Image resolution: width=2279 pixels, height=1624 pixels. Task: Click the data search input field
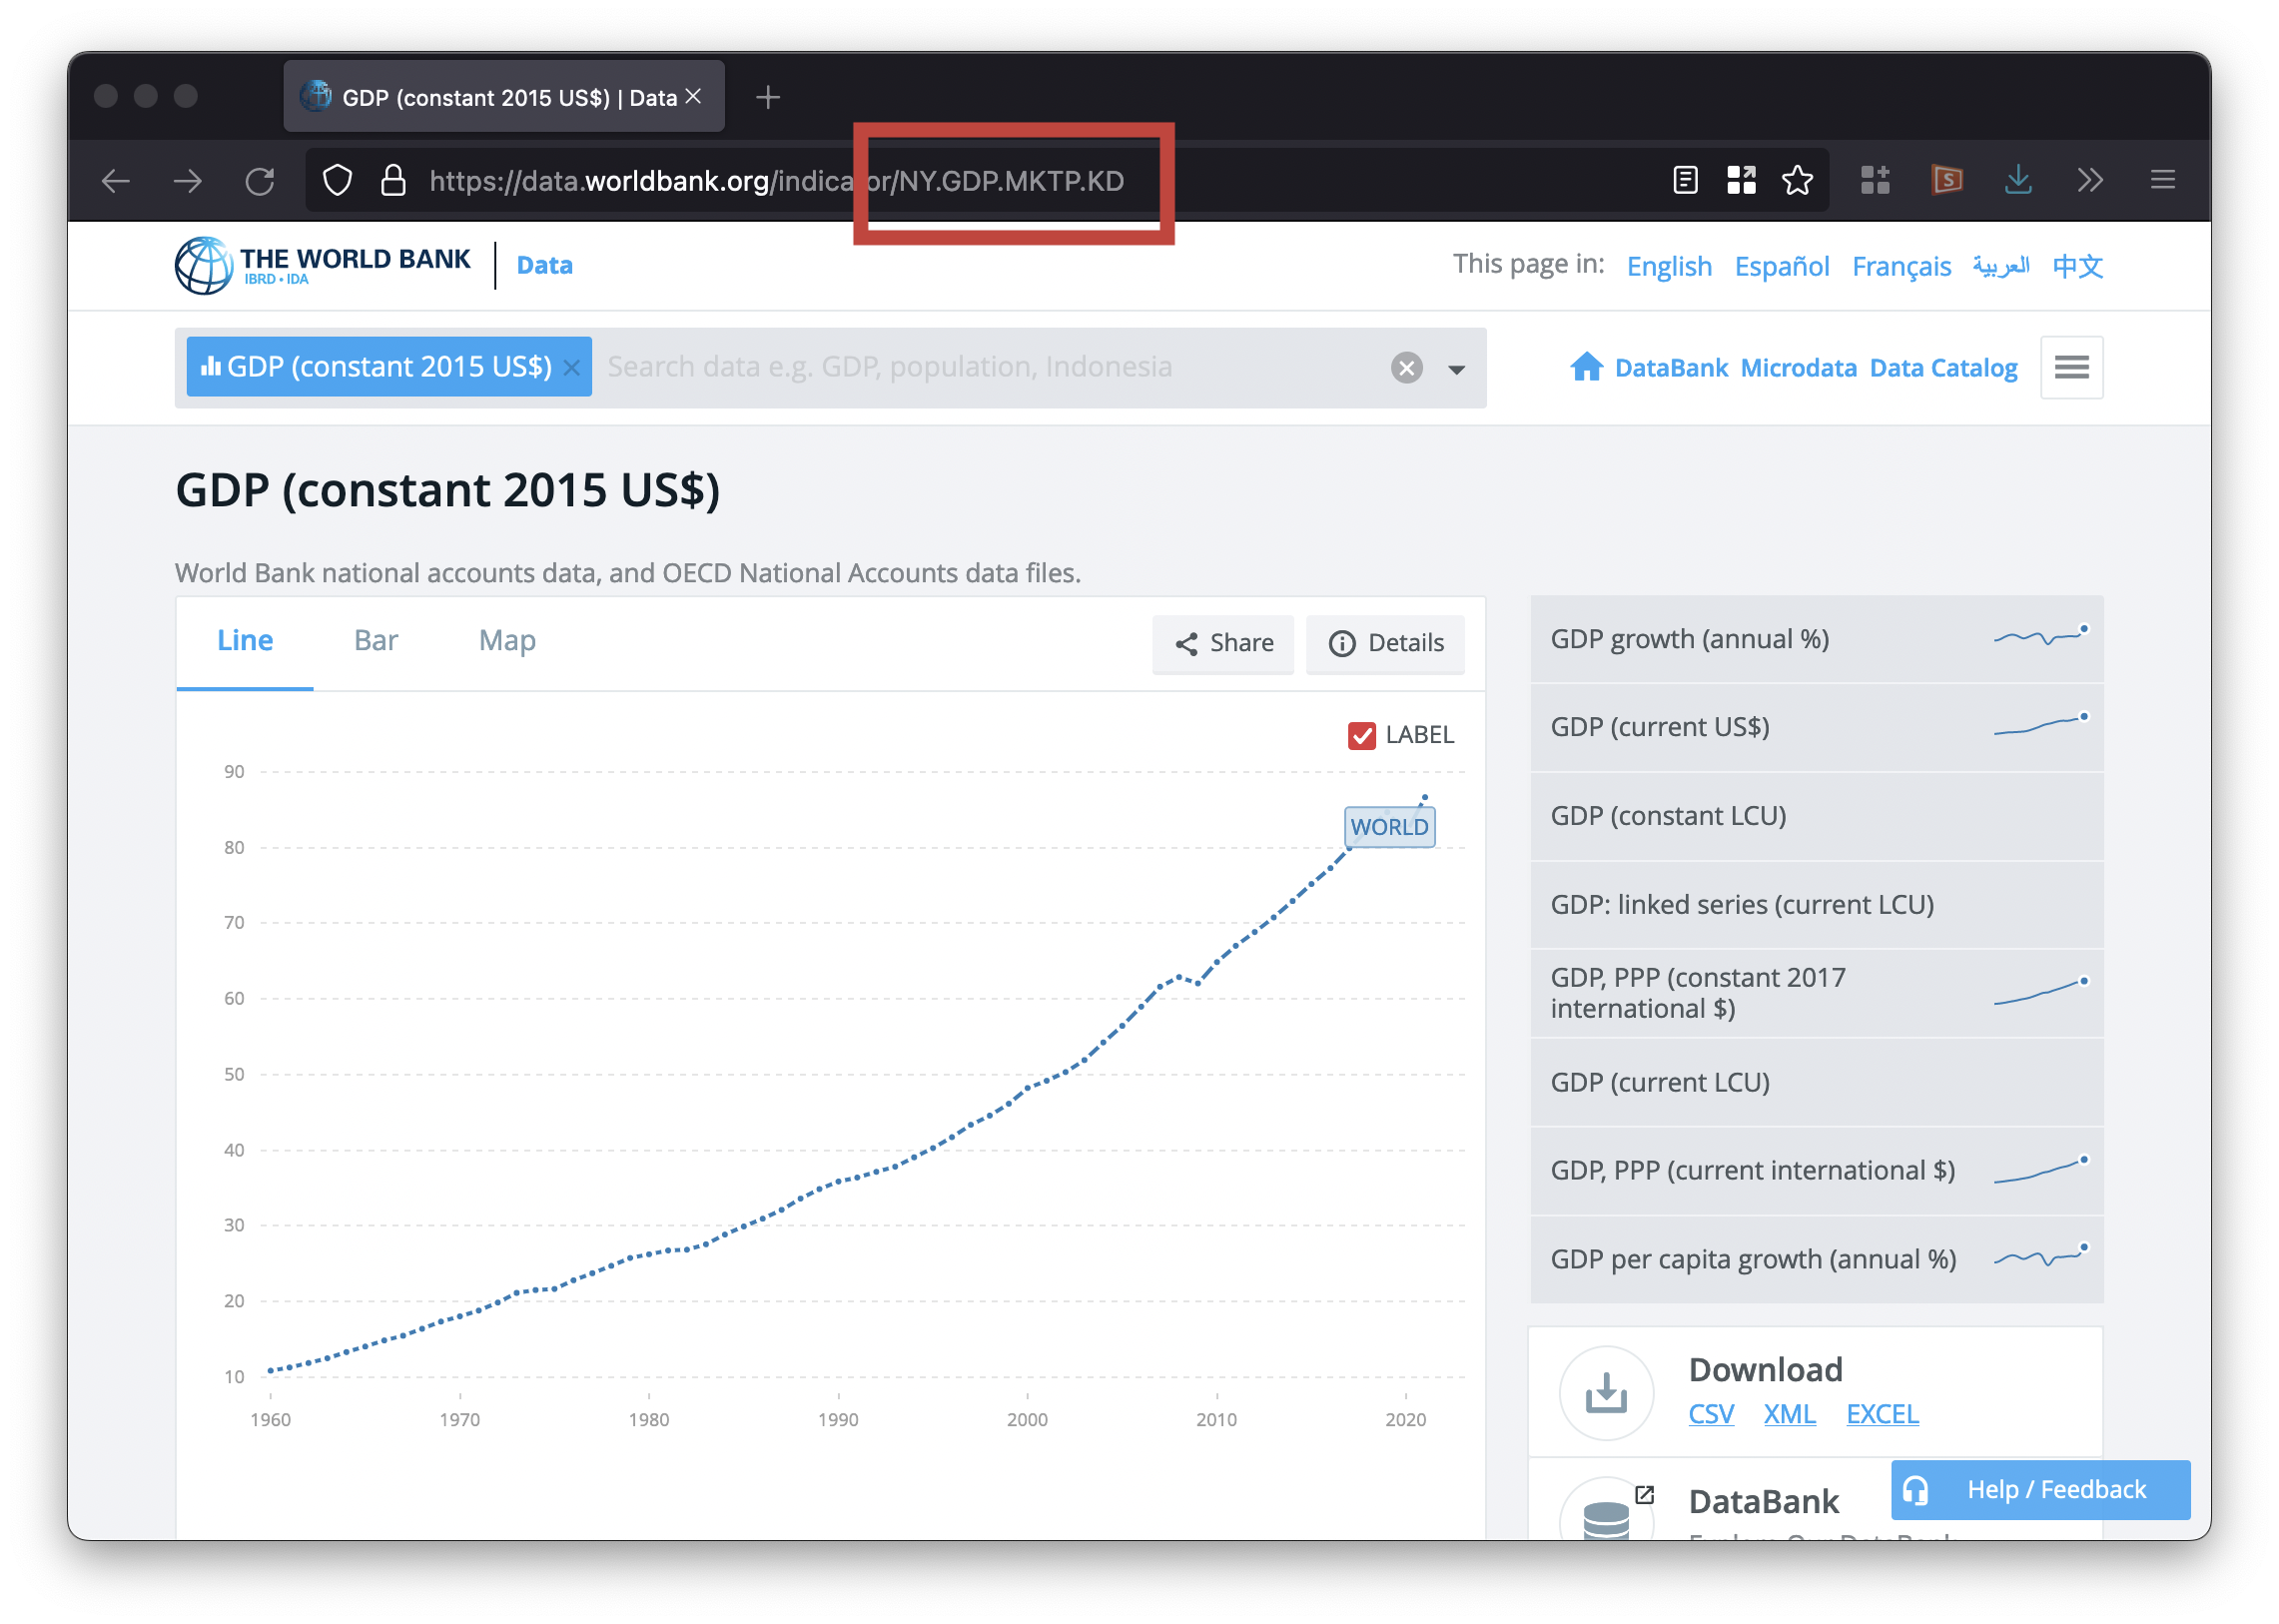pos(990,368)
